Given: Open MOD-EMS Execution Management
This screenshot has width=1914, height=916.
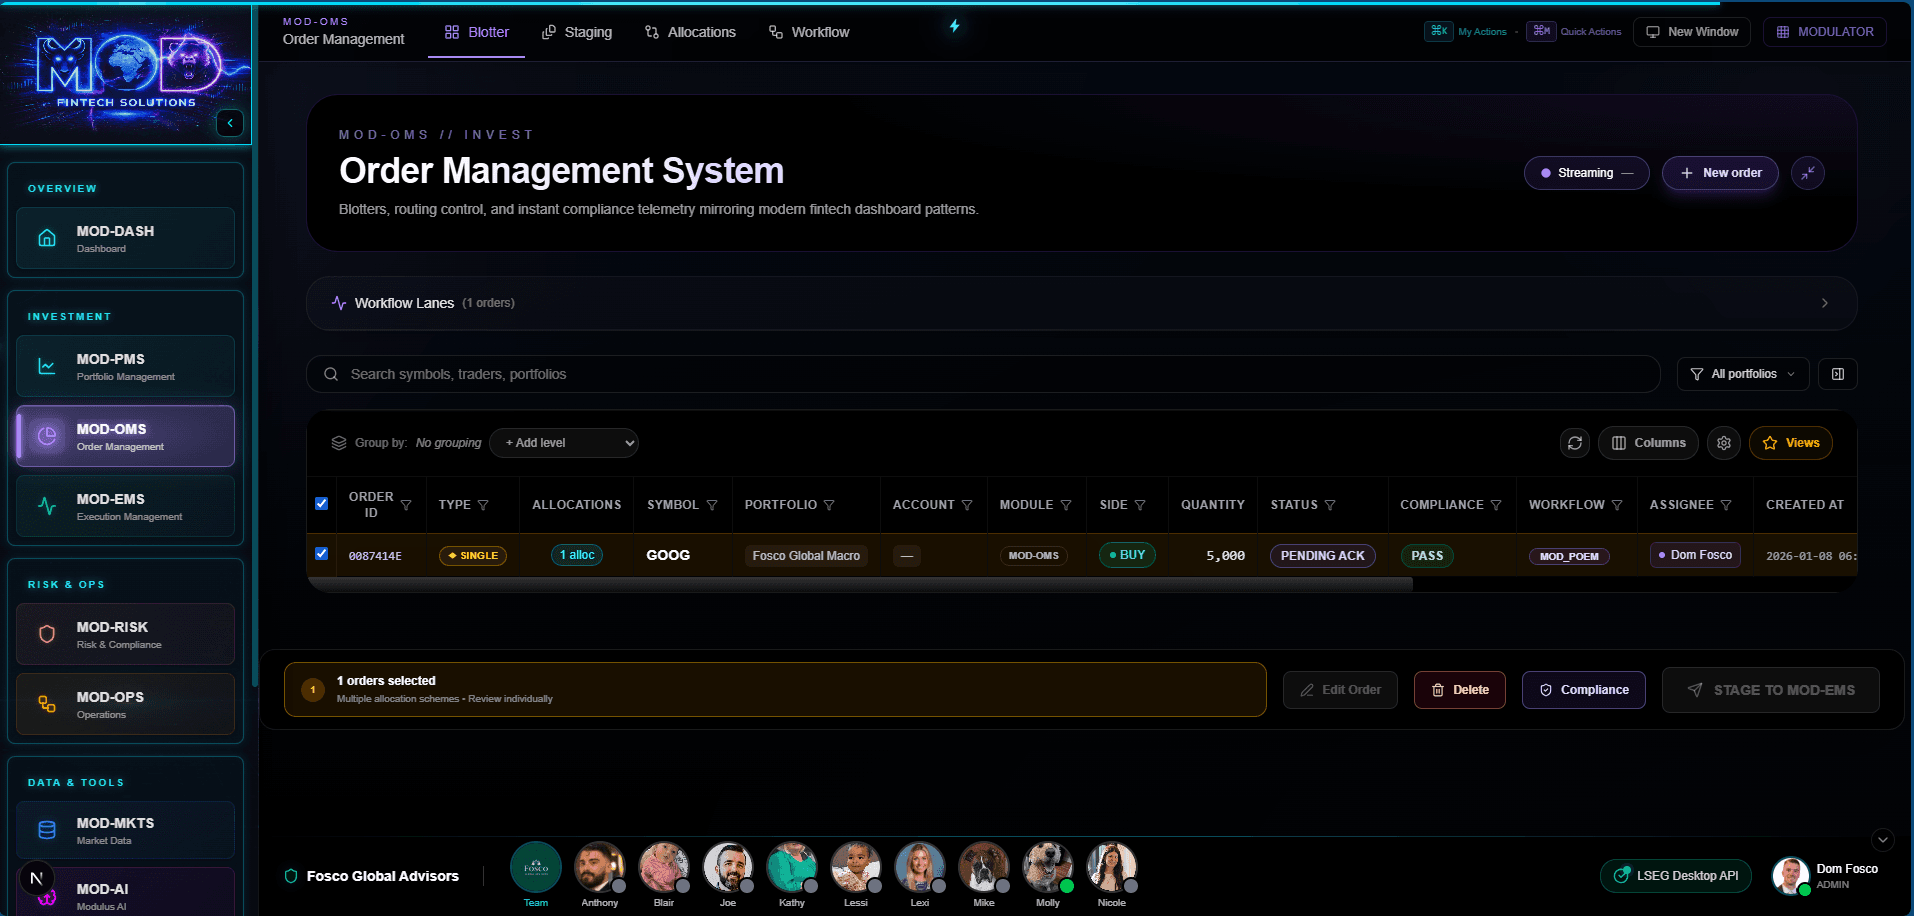Looking at the screenshot, I should click(125, 506).
